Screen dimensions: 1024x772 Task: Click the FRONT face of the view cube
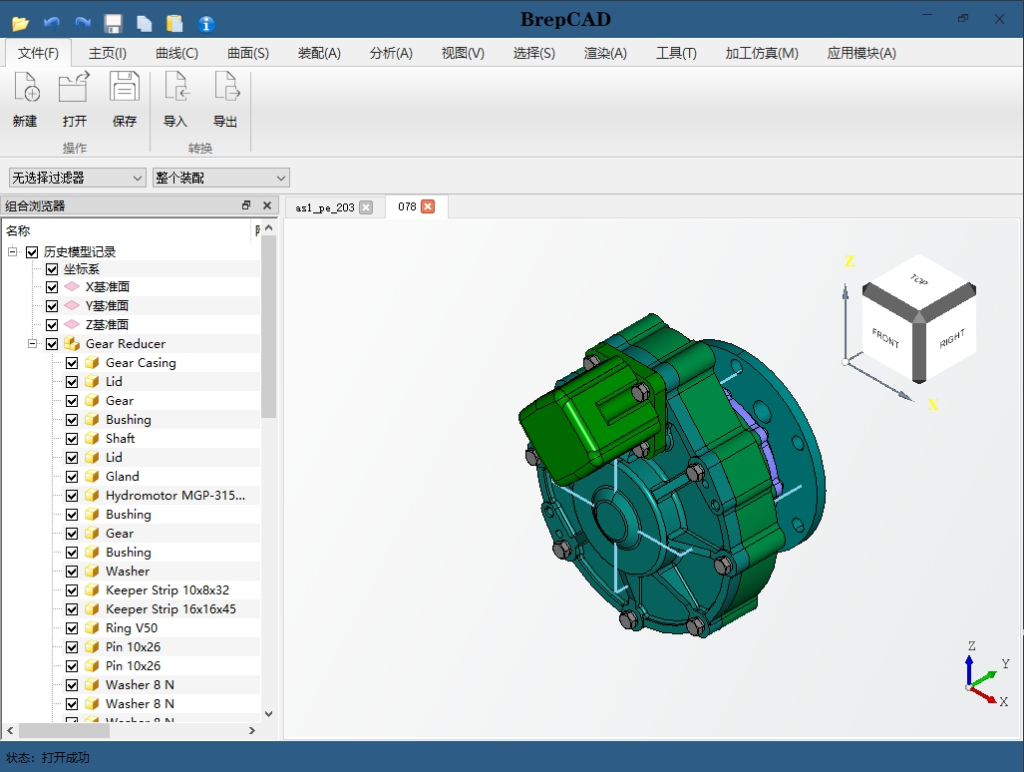pos(886,338)
